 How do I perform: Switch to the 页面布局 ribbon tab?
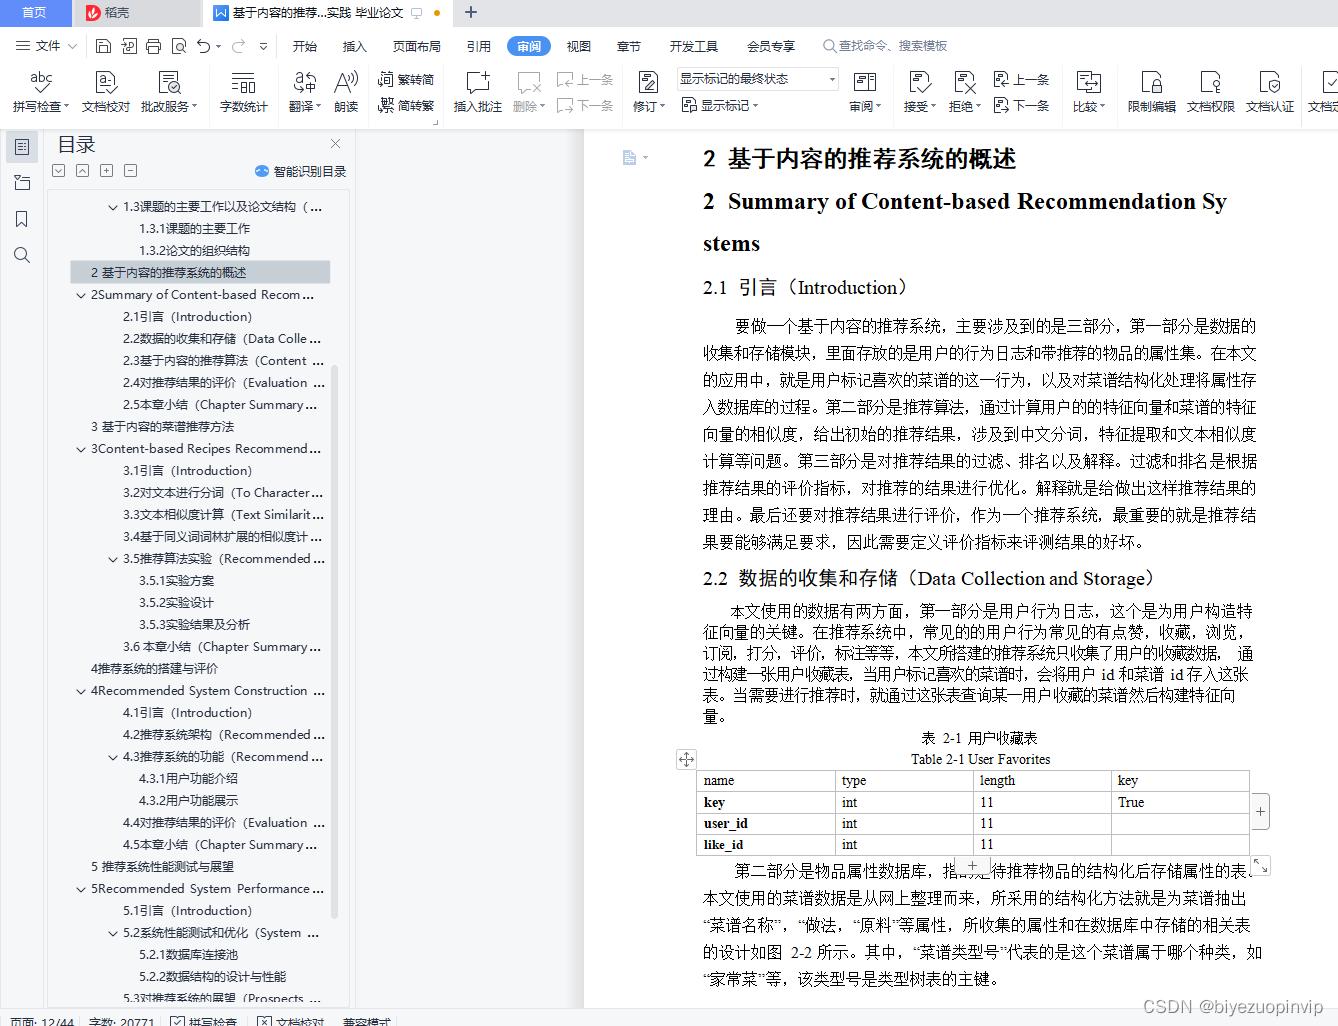pyautogui.click(x=417, y=46)
